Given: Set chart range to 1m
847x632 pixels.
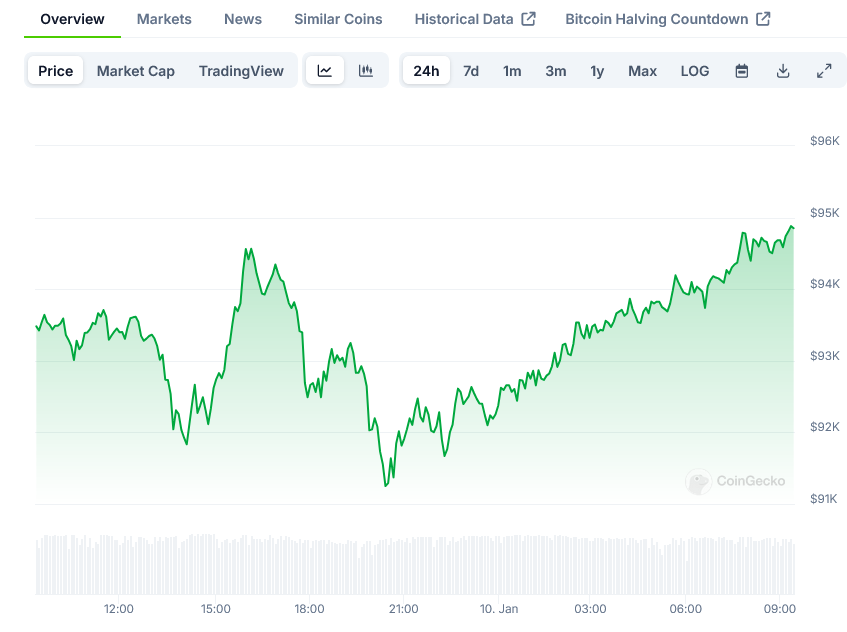Looking at the screenshot, I should (x=512, y=71).
